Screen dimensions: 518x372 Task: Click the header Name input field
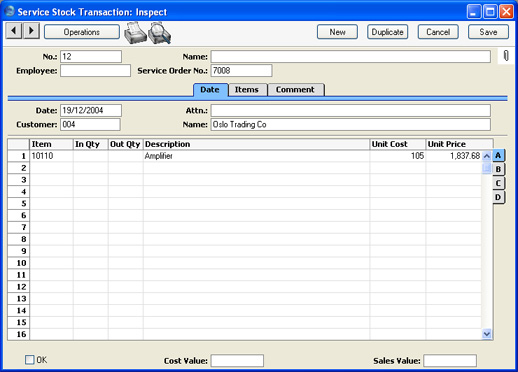click(x=351, y=56)
